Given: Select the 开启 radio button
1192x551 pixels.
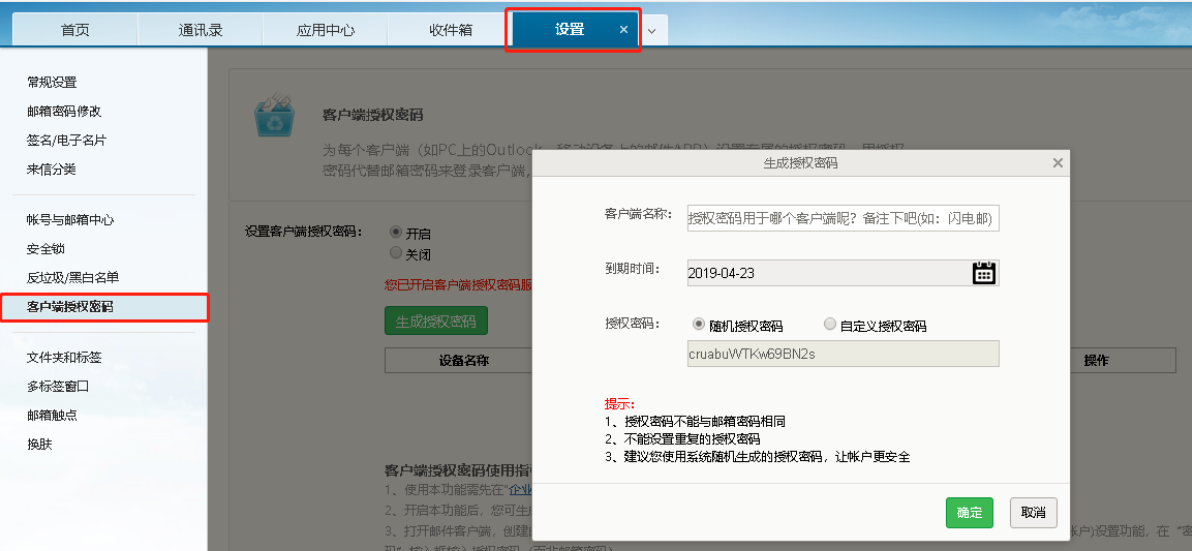Looking at the screenshot, I should (x=396, y=231).
